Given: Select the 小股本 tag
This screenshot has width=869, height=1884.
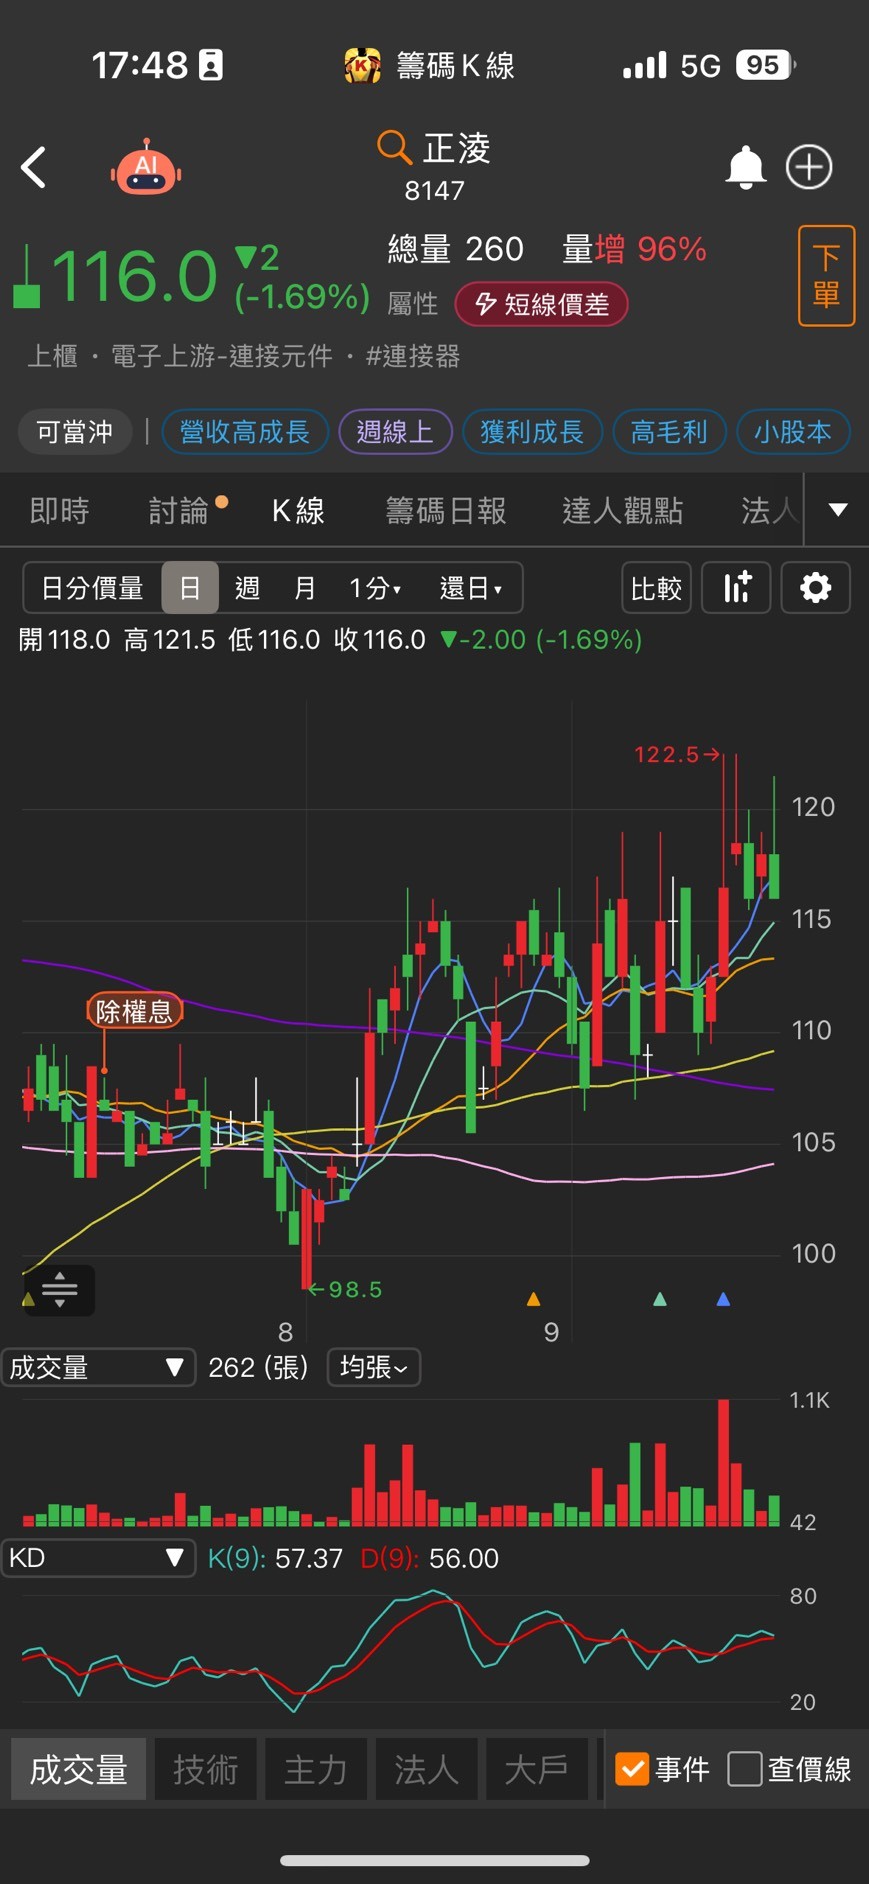Looking at the screenshot, I should (793, 432).
